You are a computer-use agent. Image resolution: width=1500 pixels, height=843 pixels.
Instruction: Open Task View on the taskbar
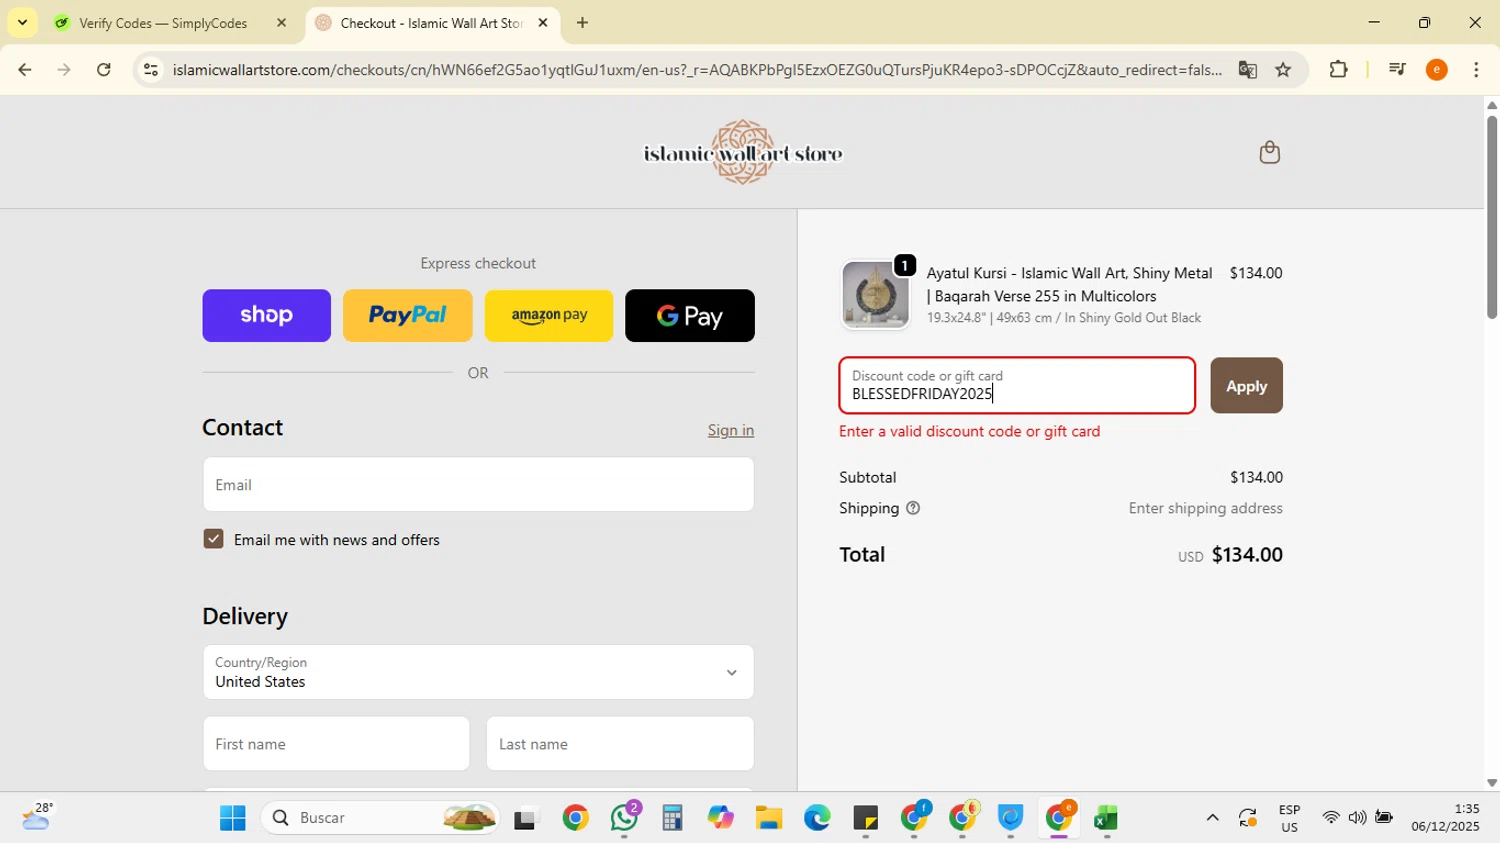pos(526,818)
